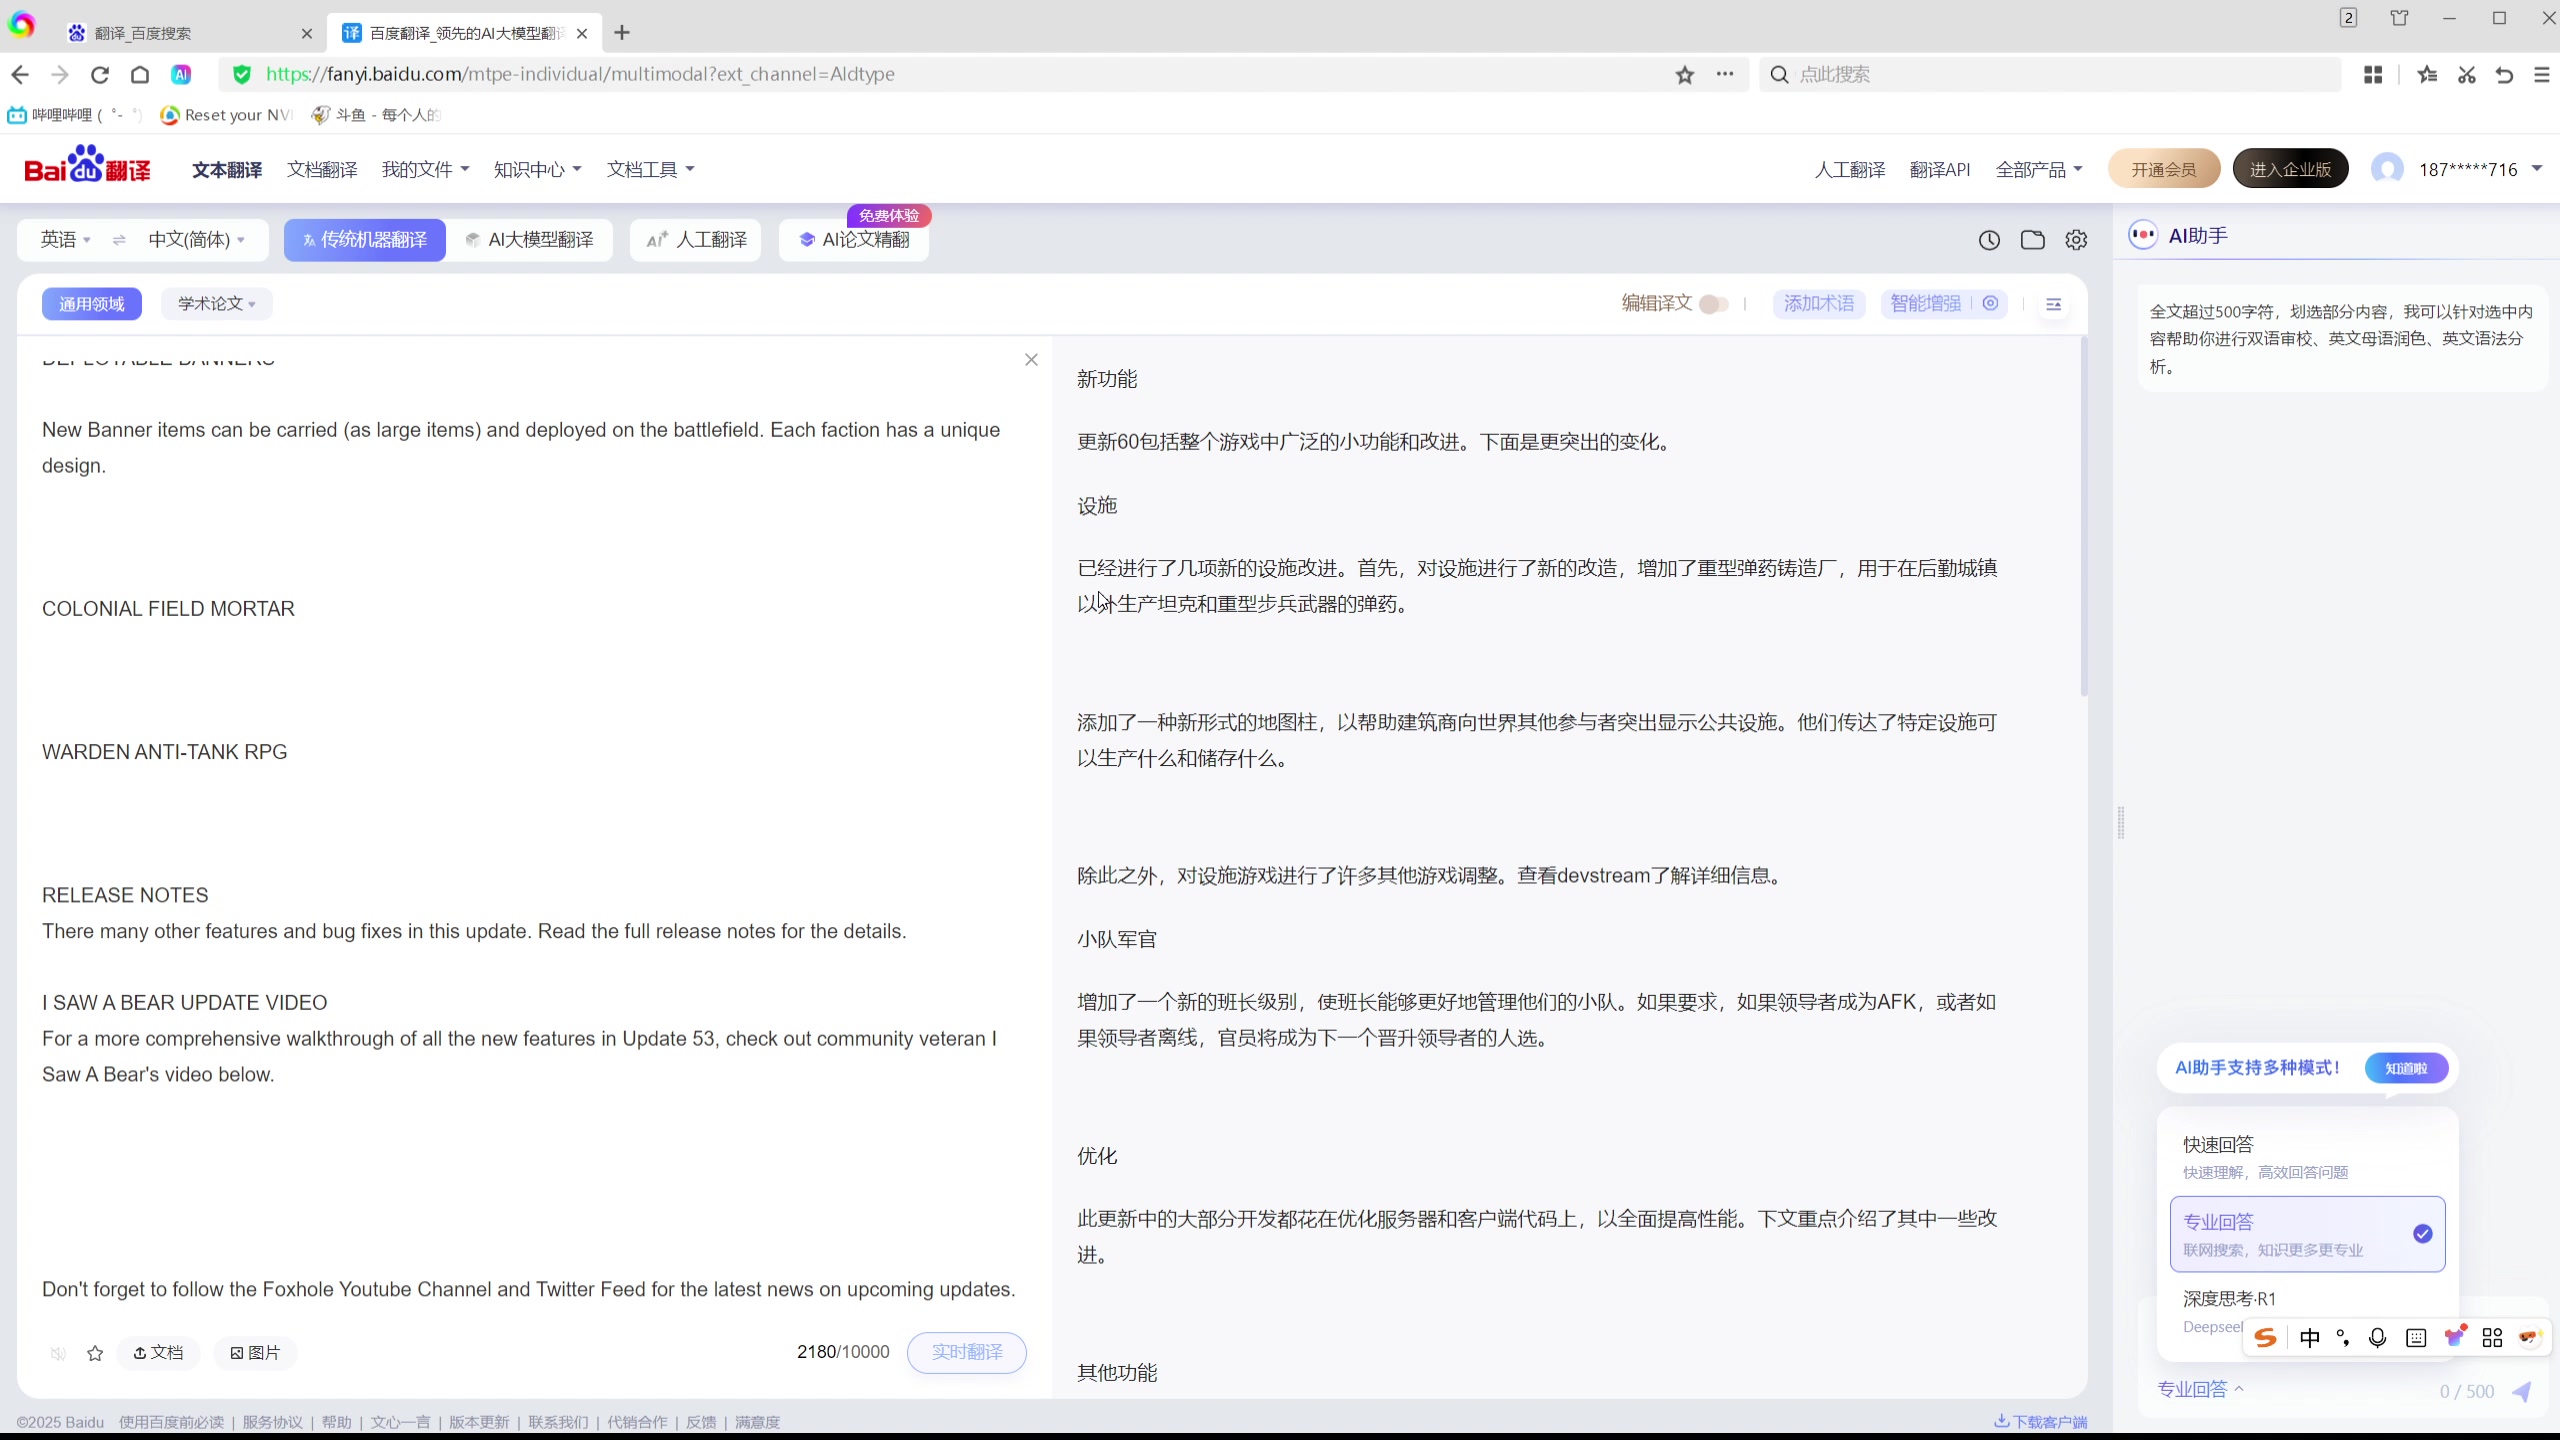Clear the source text with X
Image resolution: width=2560 pixels, height=1440 pixels.
pyautogui.click(x=1031, y=360)
